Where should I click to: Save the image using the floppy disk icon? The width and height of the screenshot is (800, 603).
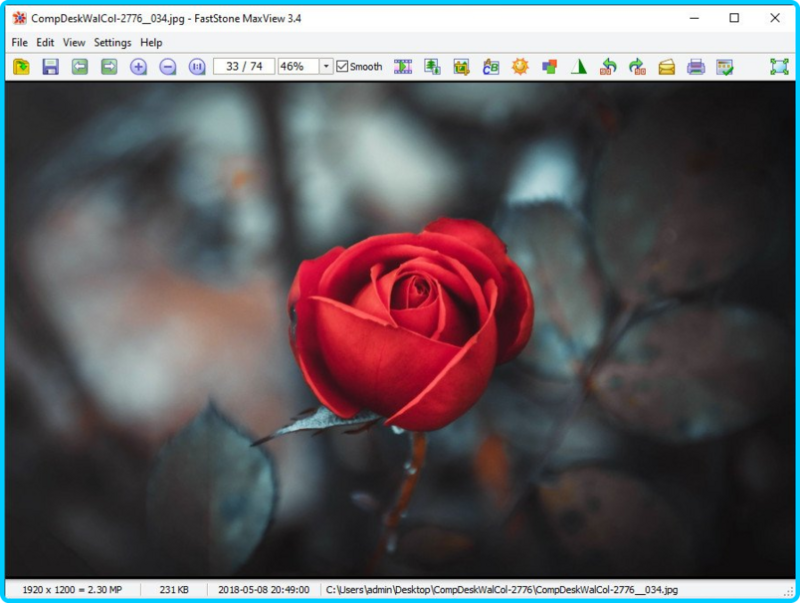(x=51, y=67)
